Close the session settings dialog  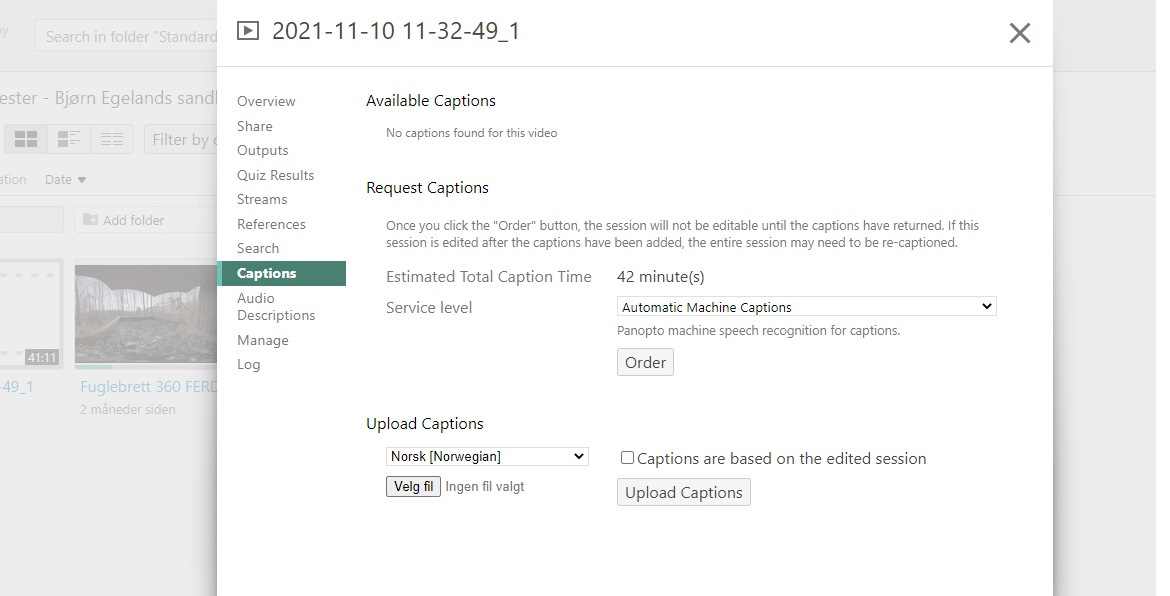(1019, 33)
